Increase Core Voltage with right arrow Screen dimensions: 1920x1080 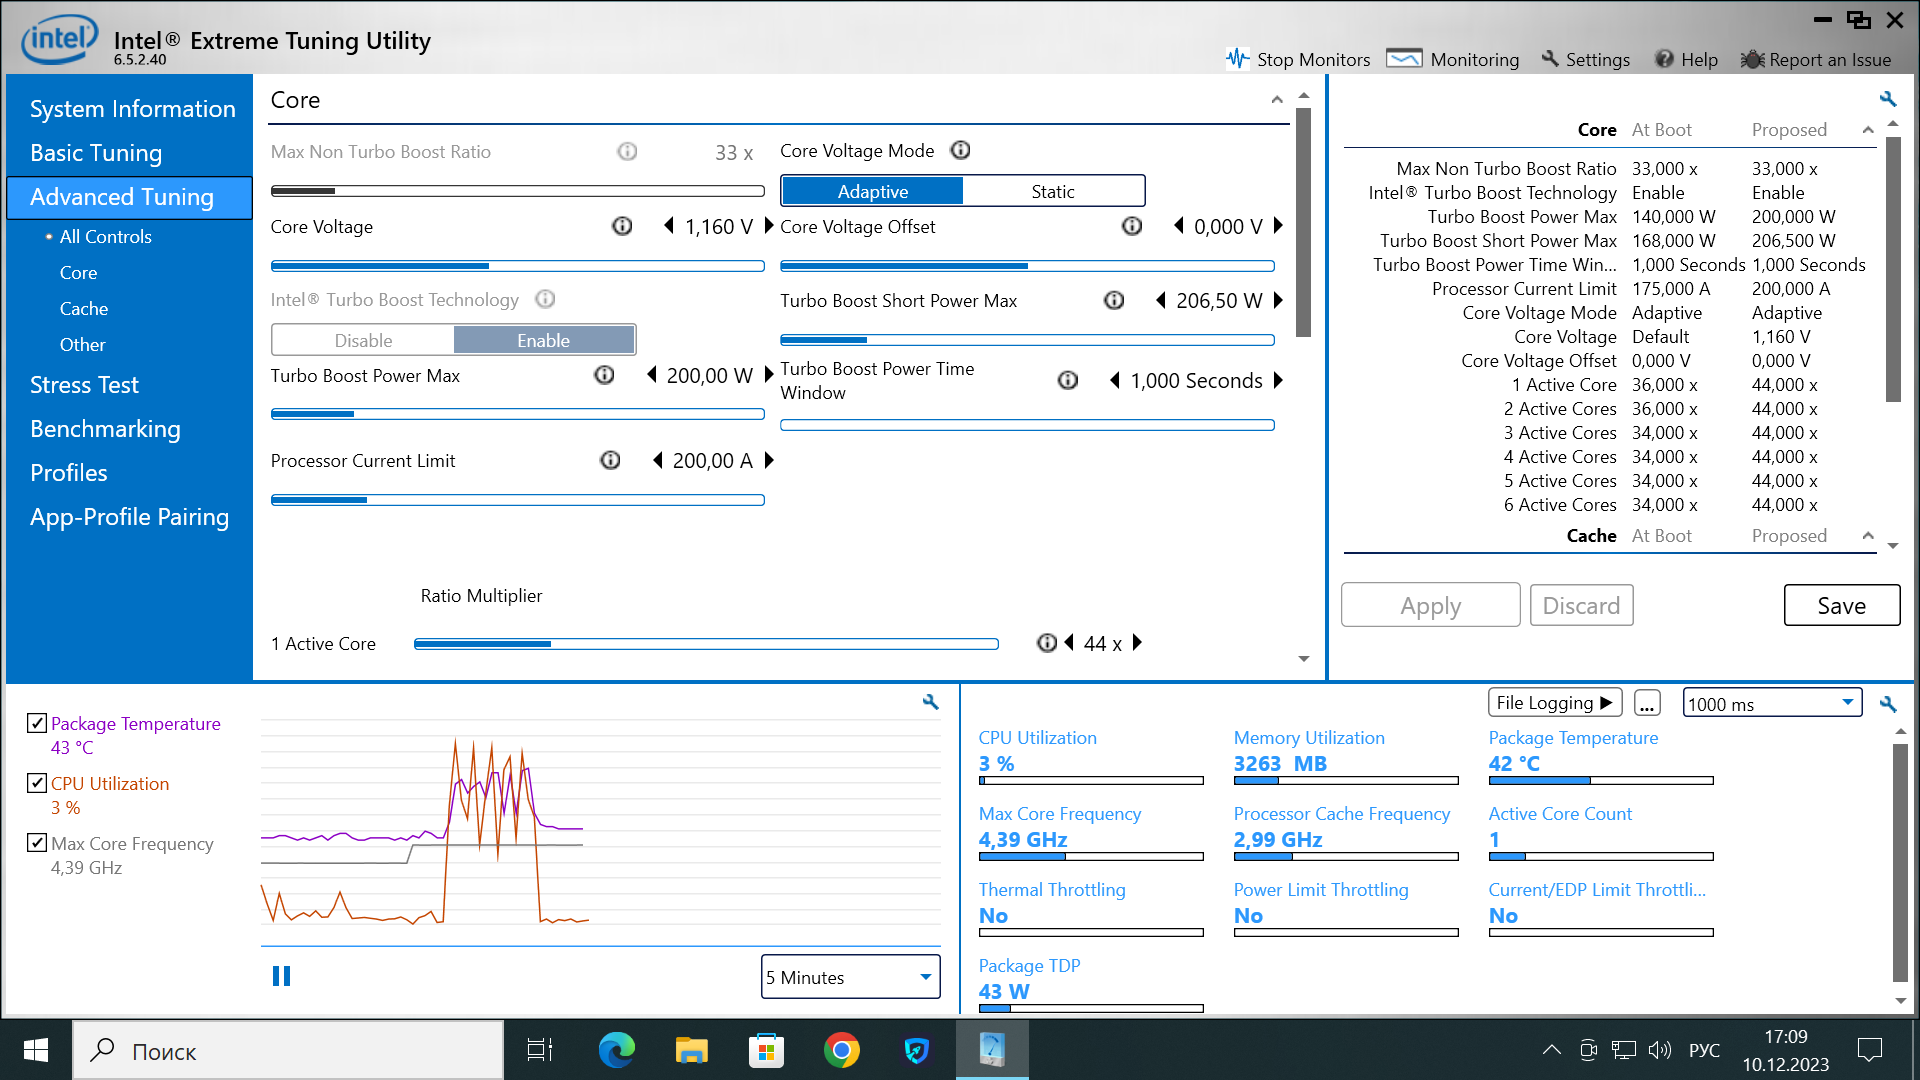[769, 226]
